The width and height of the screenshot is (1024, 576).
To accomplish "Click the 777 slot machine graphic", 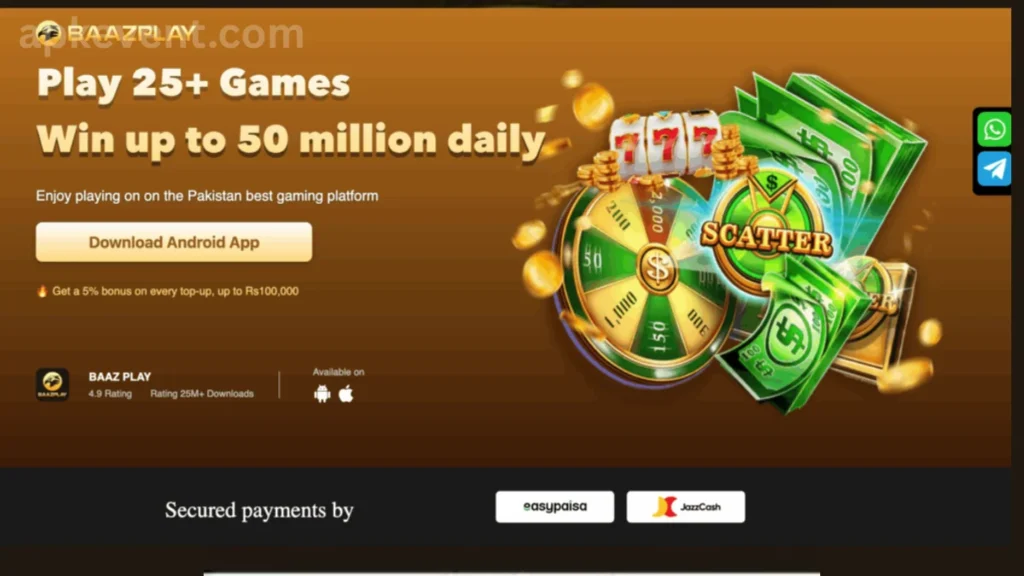I will coord(665,144).
